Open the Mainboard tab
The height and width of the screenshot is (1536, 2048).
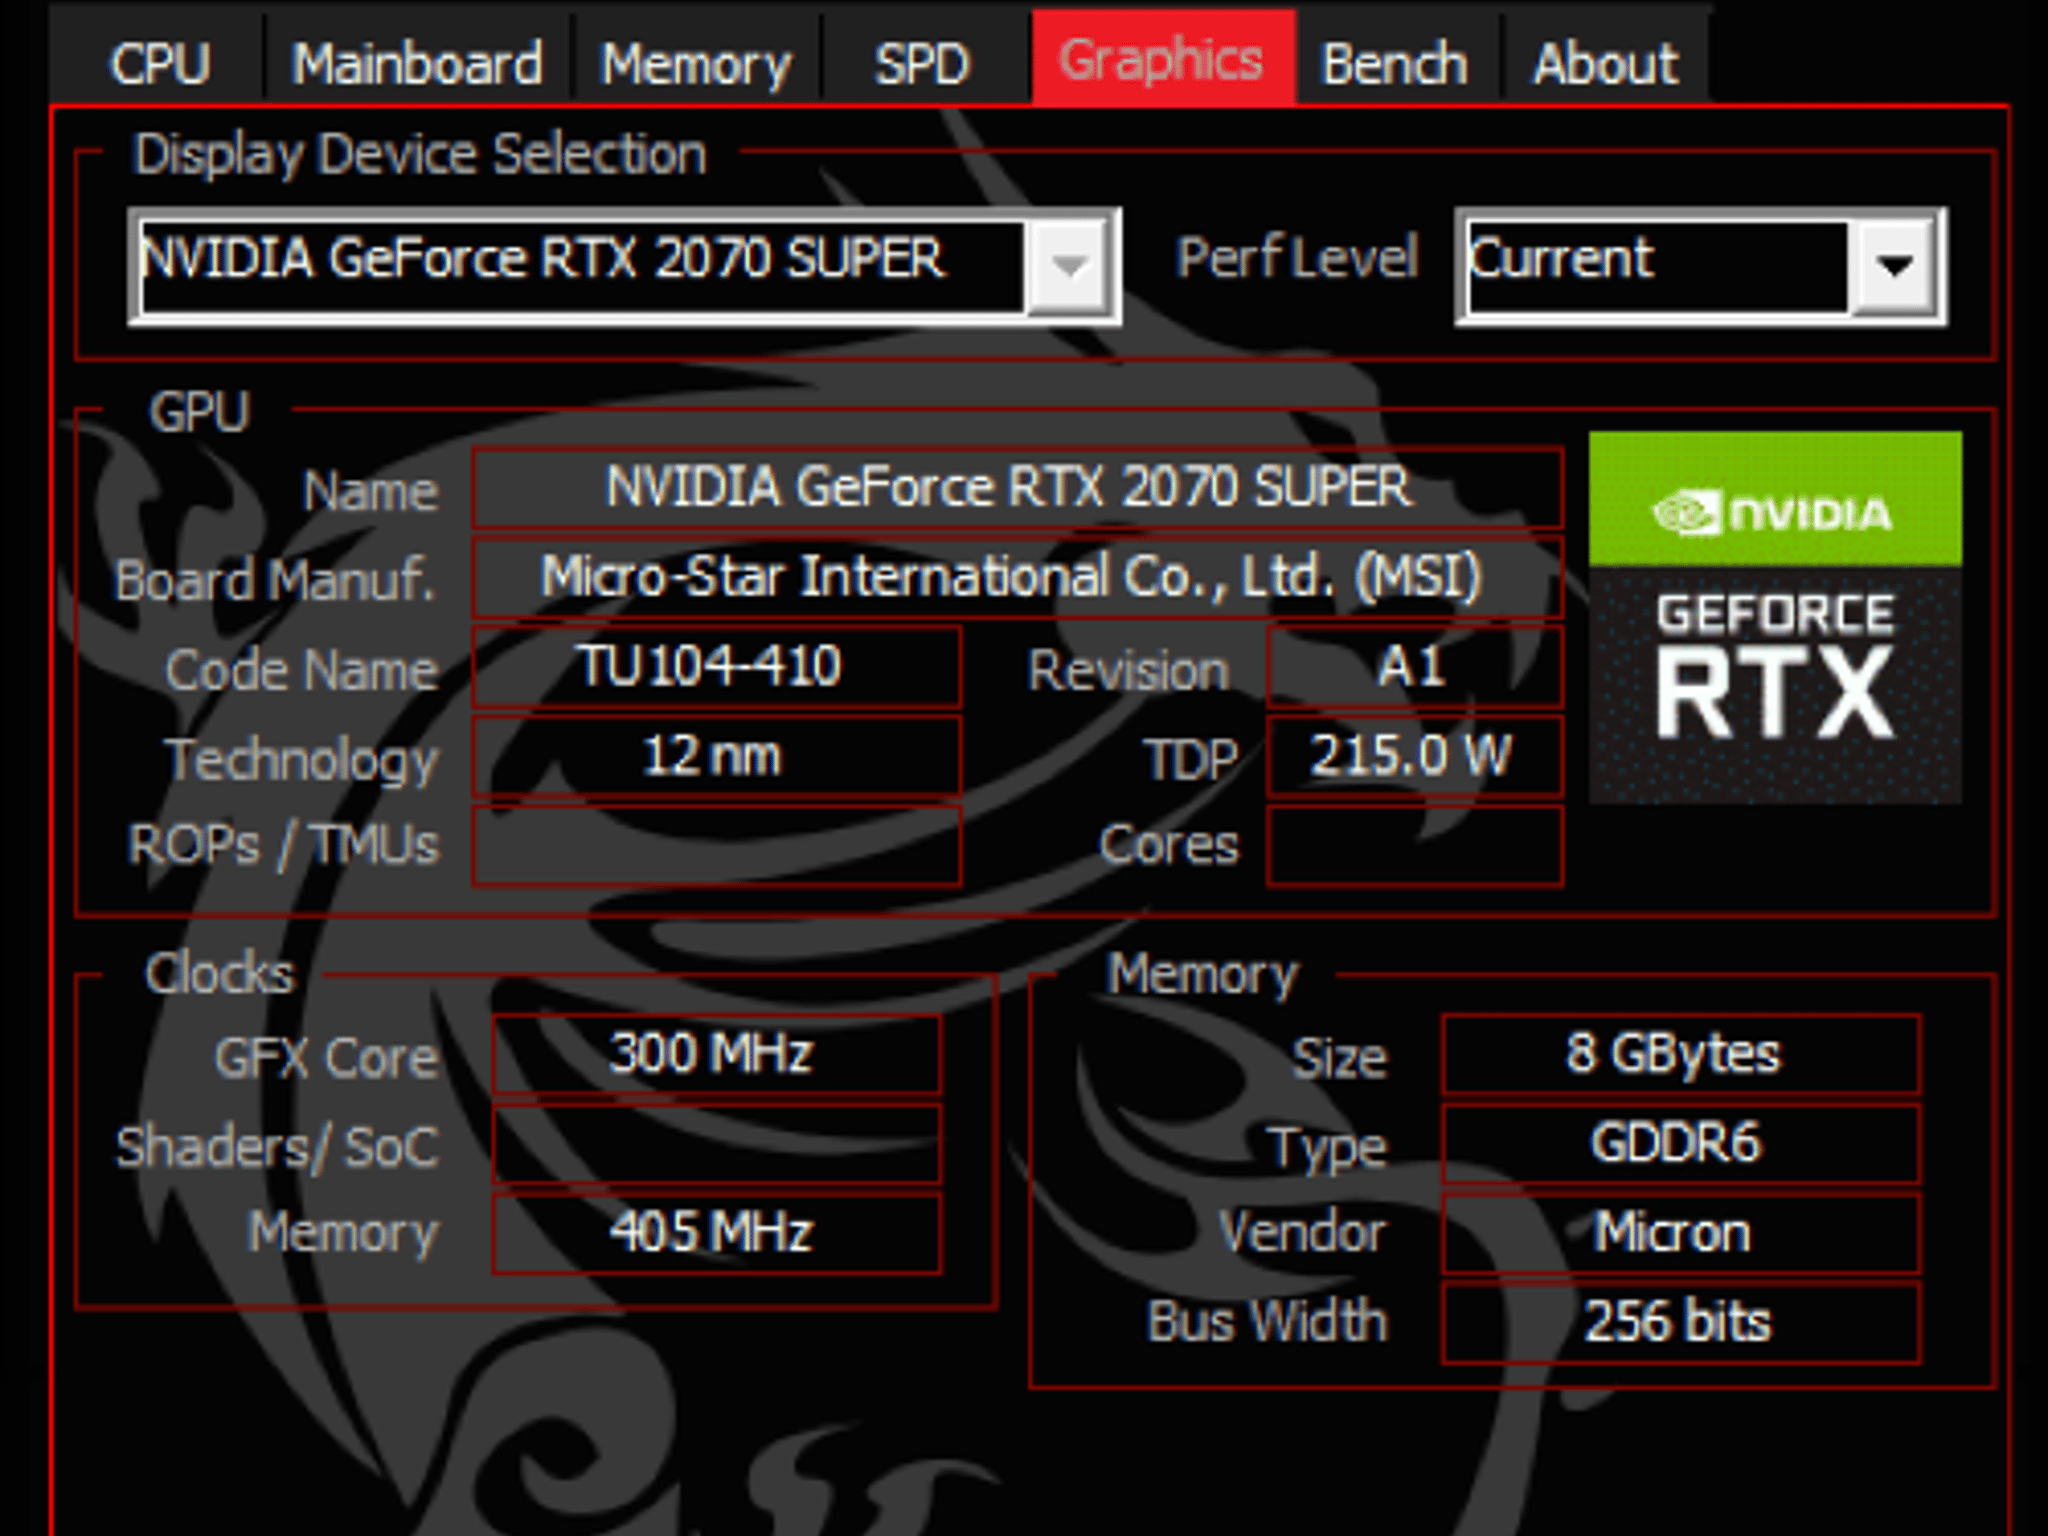point(417,63)
